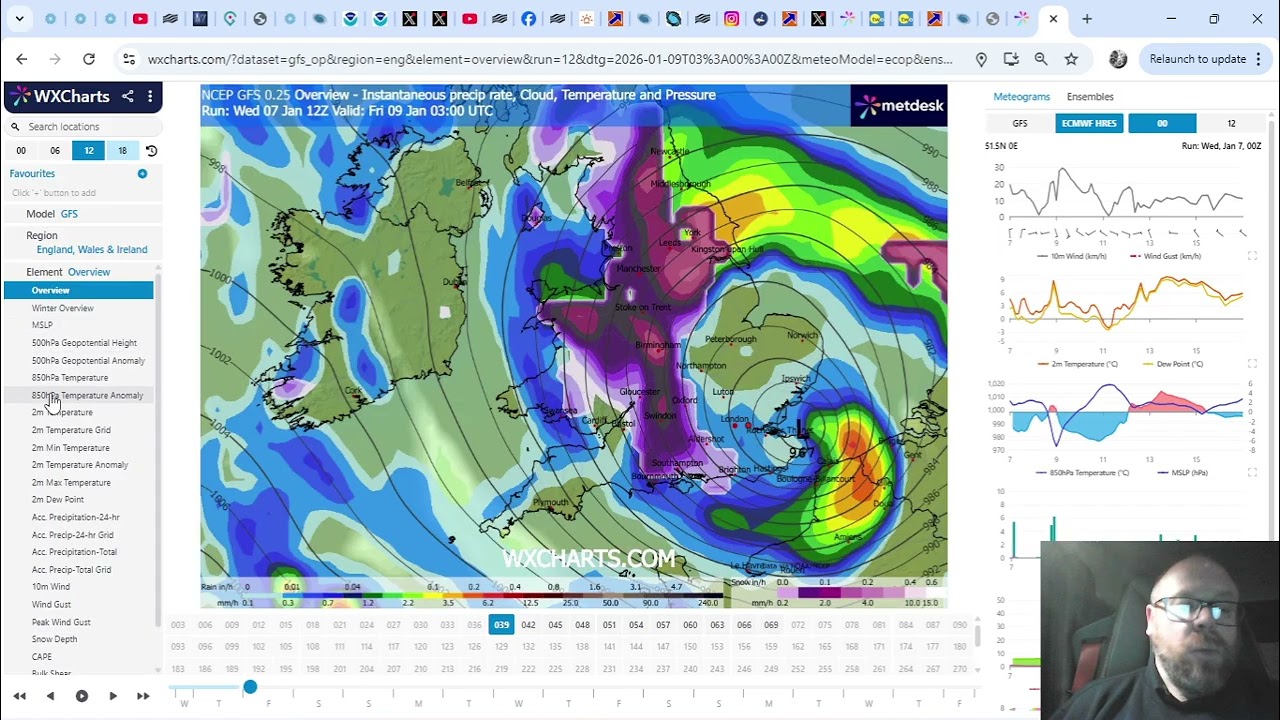Viewport: 1280px width, 720px height.
Task: Click the metdesk logo on the map
Action: pyautogui.click(x=898, y=105)
